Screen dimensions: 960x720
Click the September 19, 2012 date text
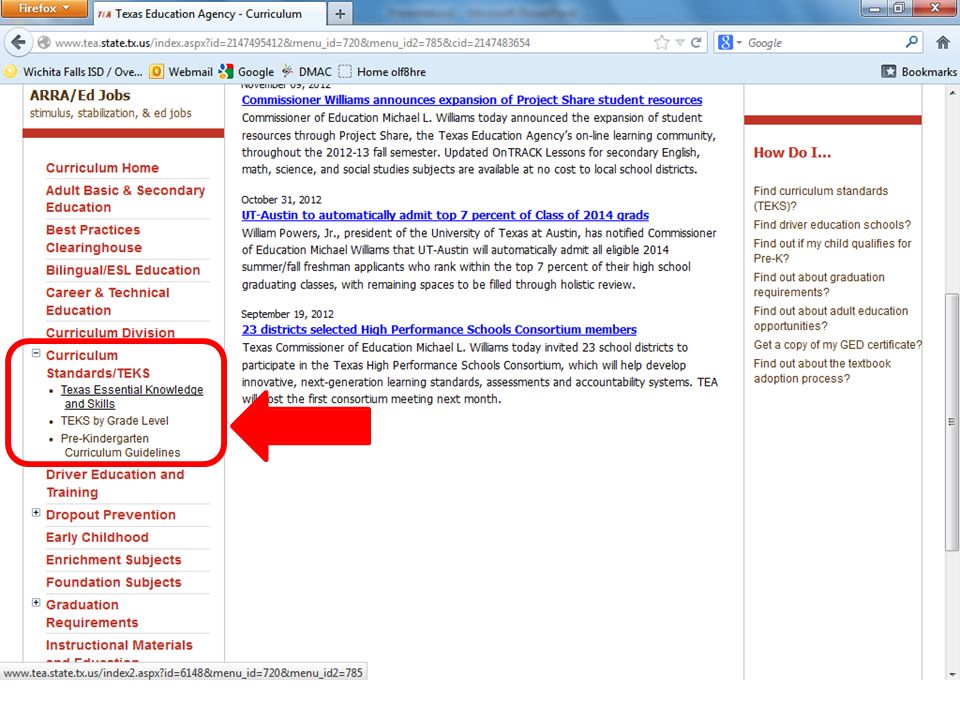[287, 314]
